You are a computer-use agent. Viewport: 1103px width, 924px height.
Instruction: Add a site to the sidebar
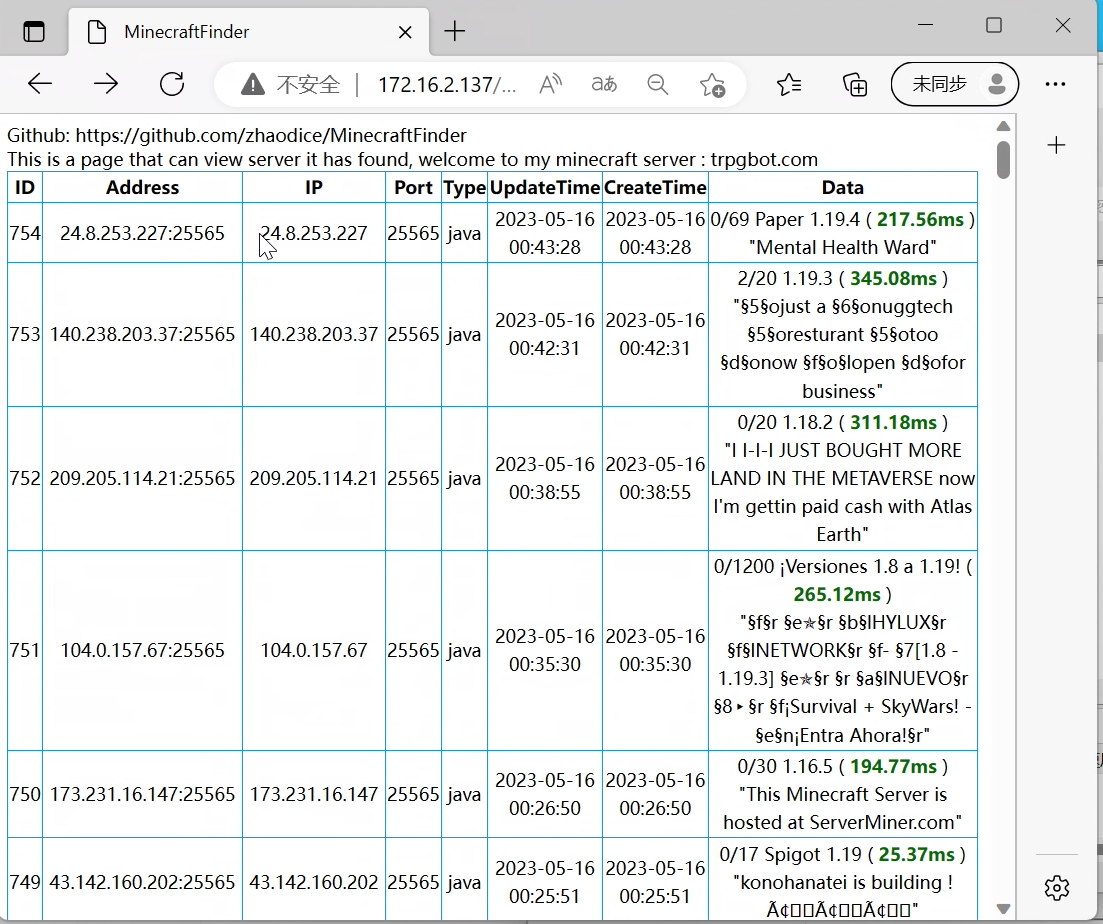(x=1057, y=146)
